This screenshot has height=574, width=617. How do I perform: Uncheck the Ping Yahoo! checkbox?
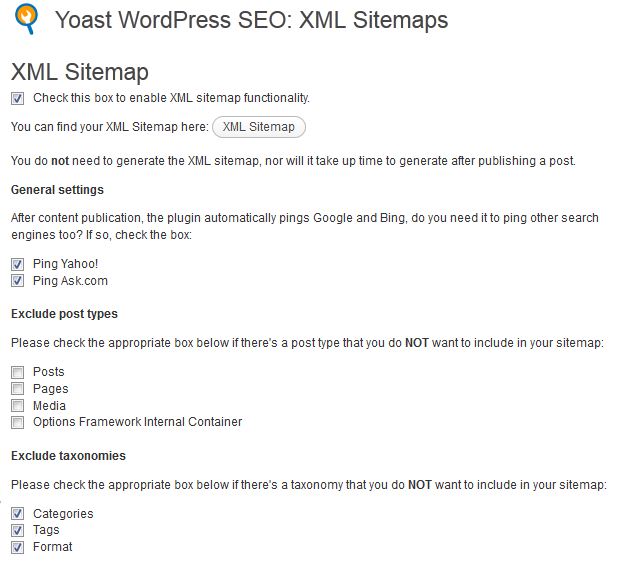17,264
